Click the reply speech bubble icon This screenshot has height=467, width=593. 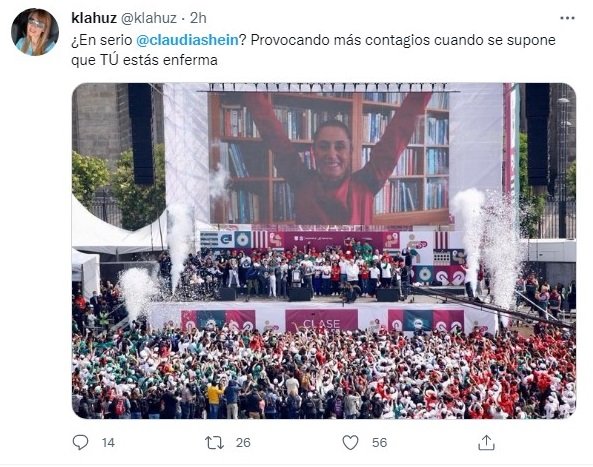(x=80, y=442)
